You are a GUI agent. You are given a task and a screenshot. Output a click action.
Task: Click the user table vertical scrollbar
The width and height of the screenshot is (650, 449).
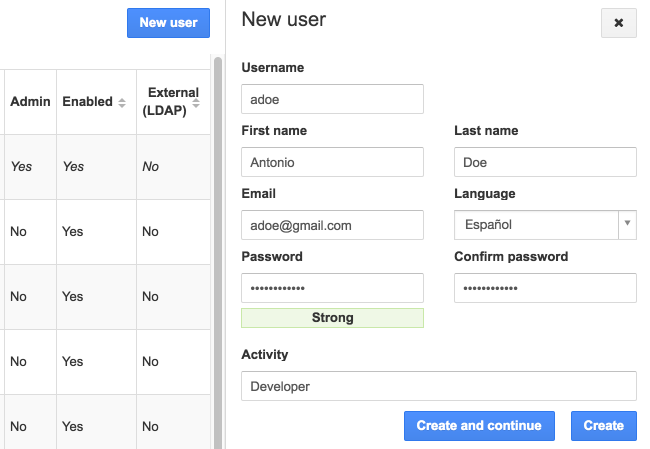pyautogui.click(x=218, y=250)
